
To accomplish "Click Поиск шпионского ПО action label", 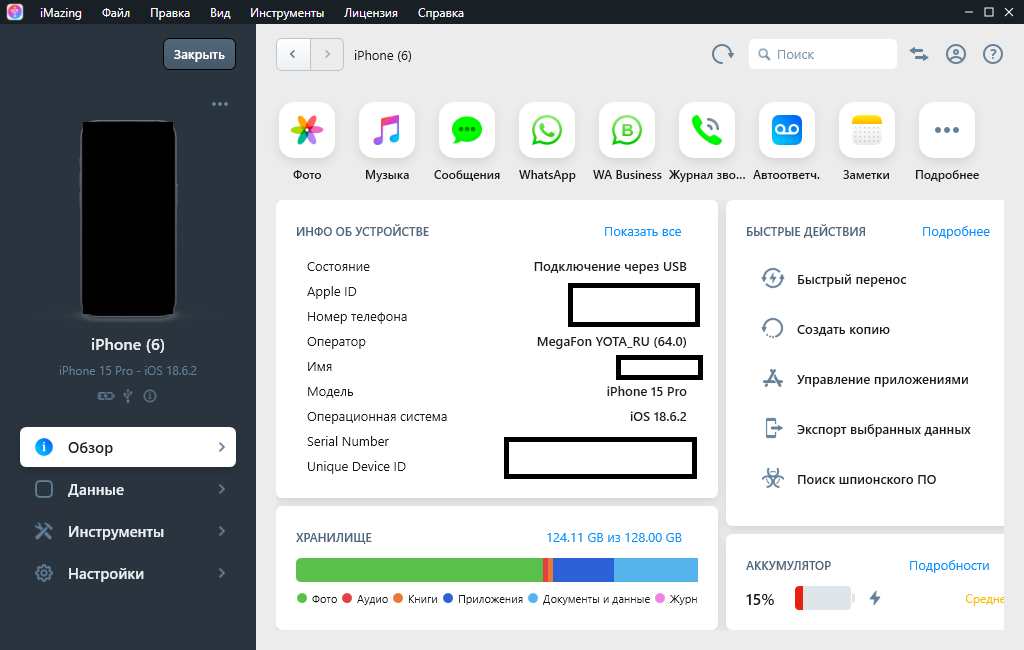I will tap(867, 479).
